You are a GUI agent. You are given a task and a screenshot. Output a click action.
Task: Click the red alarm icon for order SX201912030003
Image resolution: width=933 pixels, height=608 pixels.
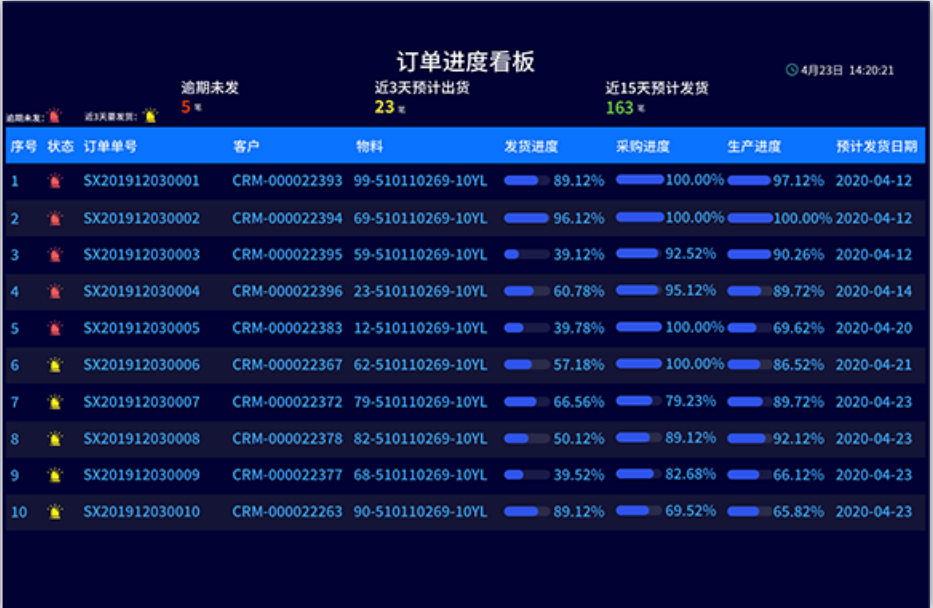click(x=54, y=255)
